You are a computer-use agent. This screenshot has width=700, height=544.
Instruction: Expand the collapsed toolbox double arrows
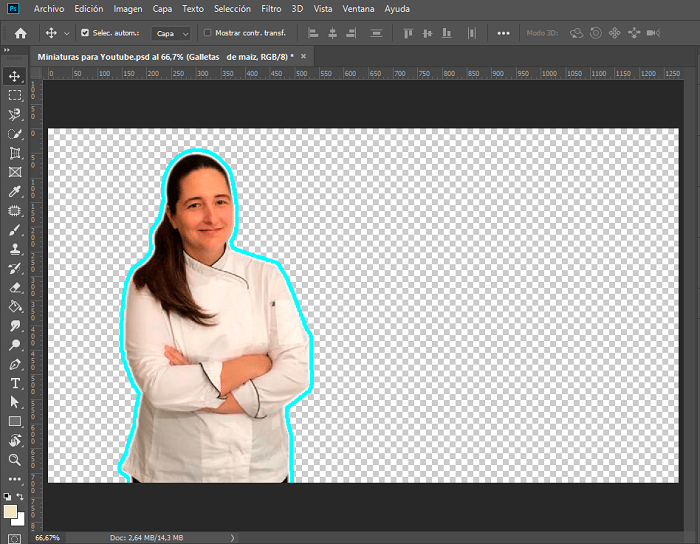[x=7, y=50]
